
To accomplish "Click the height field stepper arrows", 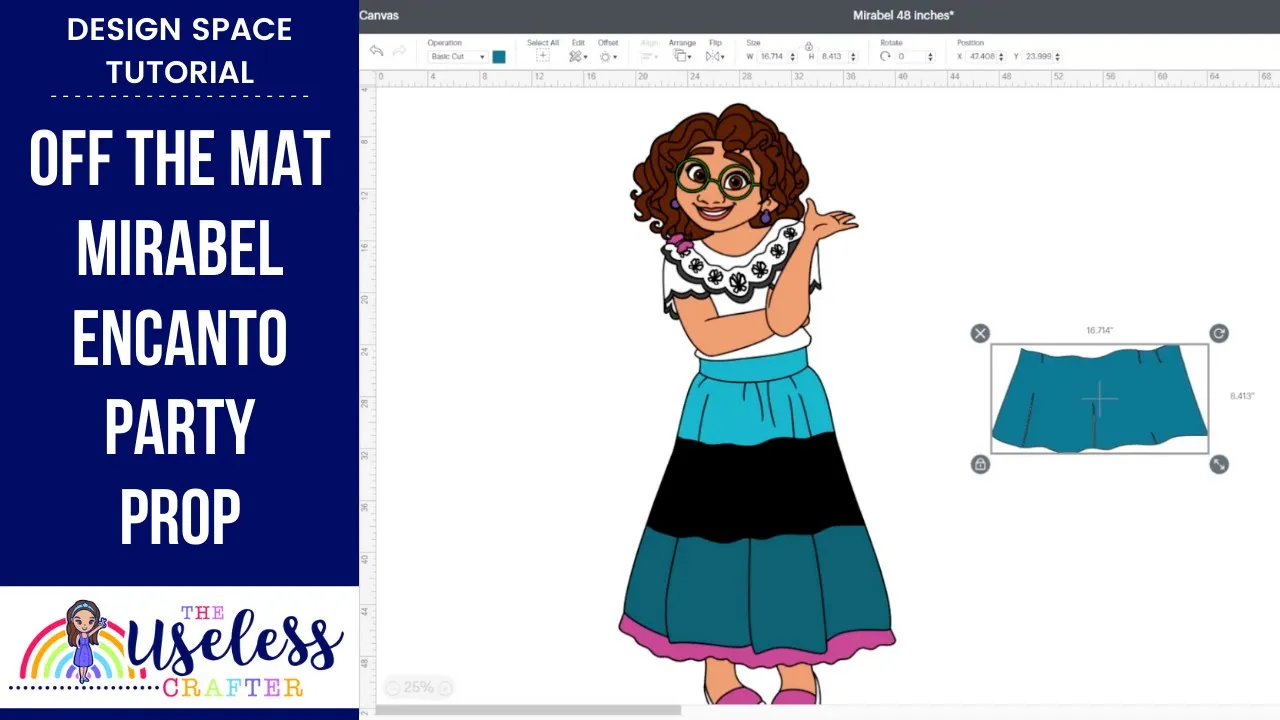I will 853,57.
